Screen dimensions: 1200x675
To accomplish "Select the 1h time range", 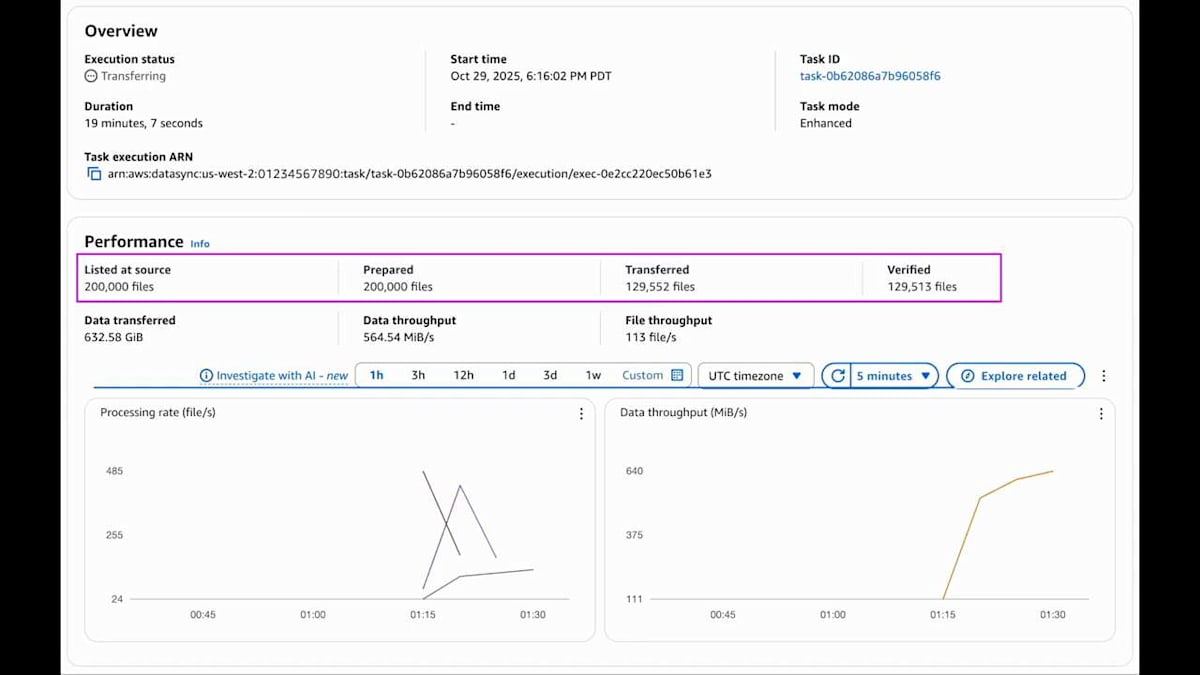I will pos(377,376).
